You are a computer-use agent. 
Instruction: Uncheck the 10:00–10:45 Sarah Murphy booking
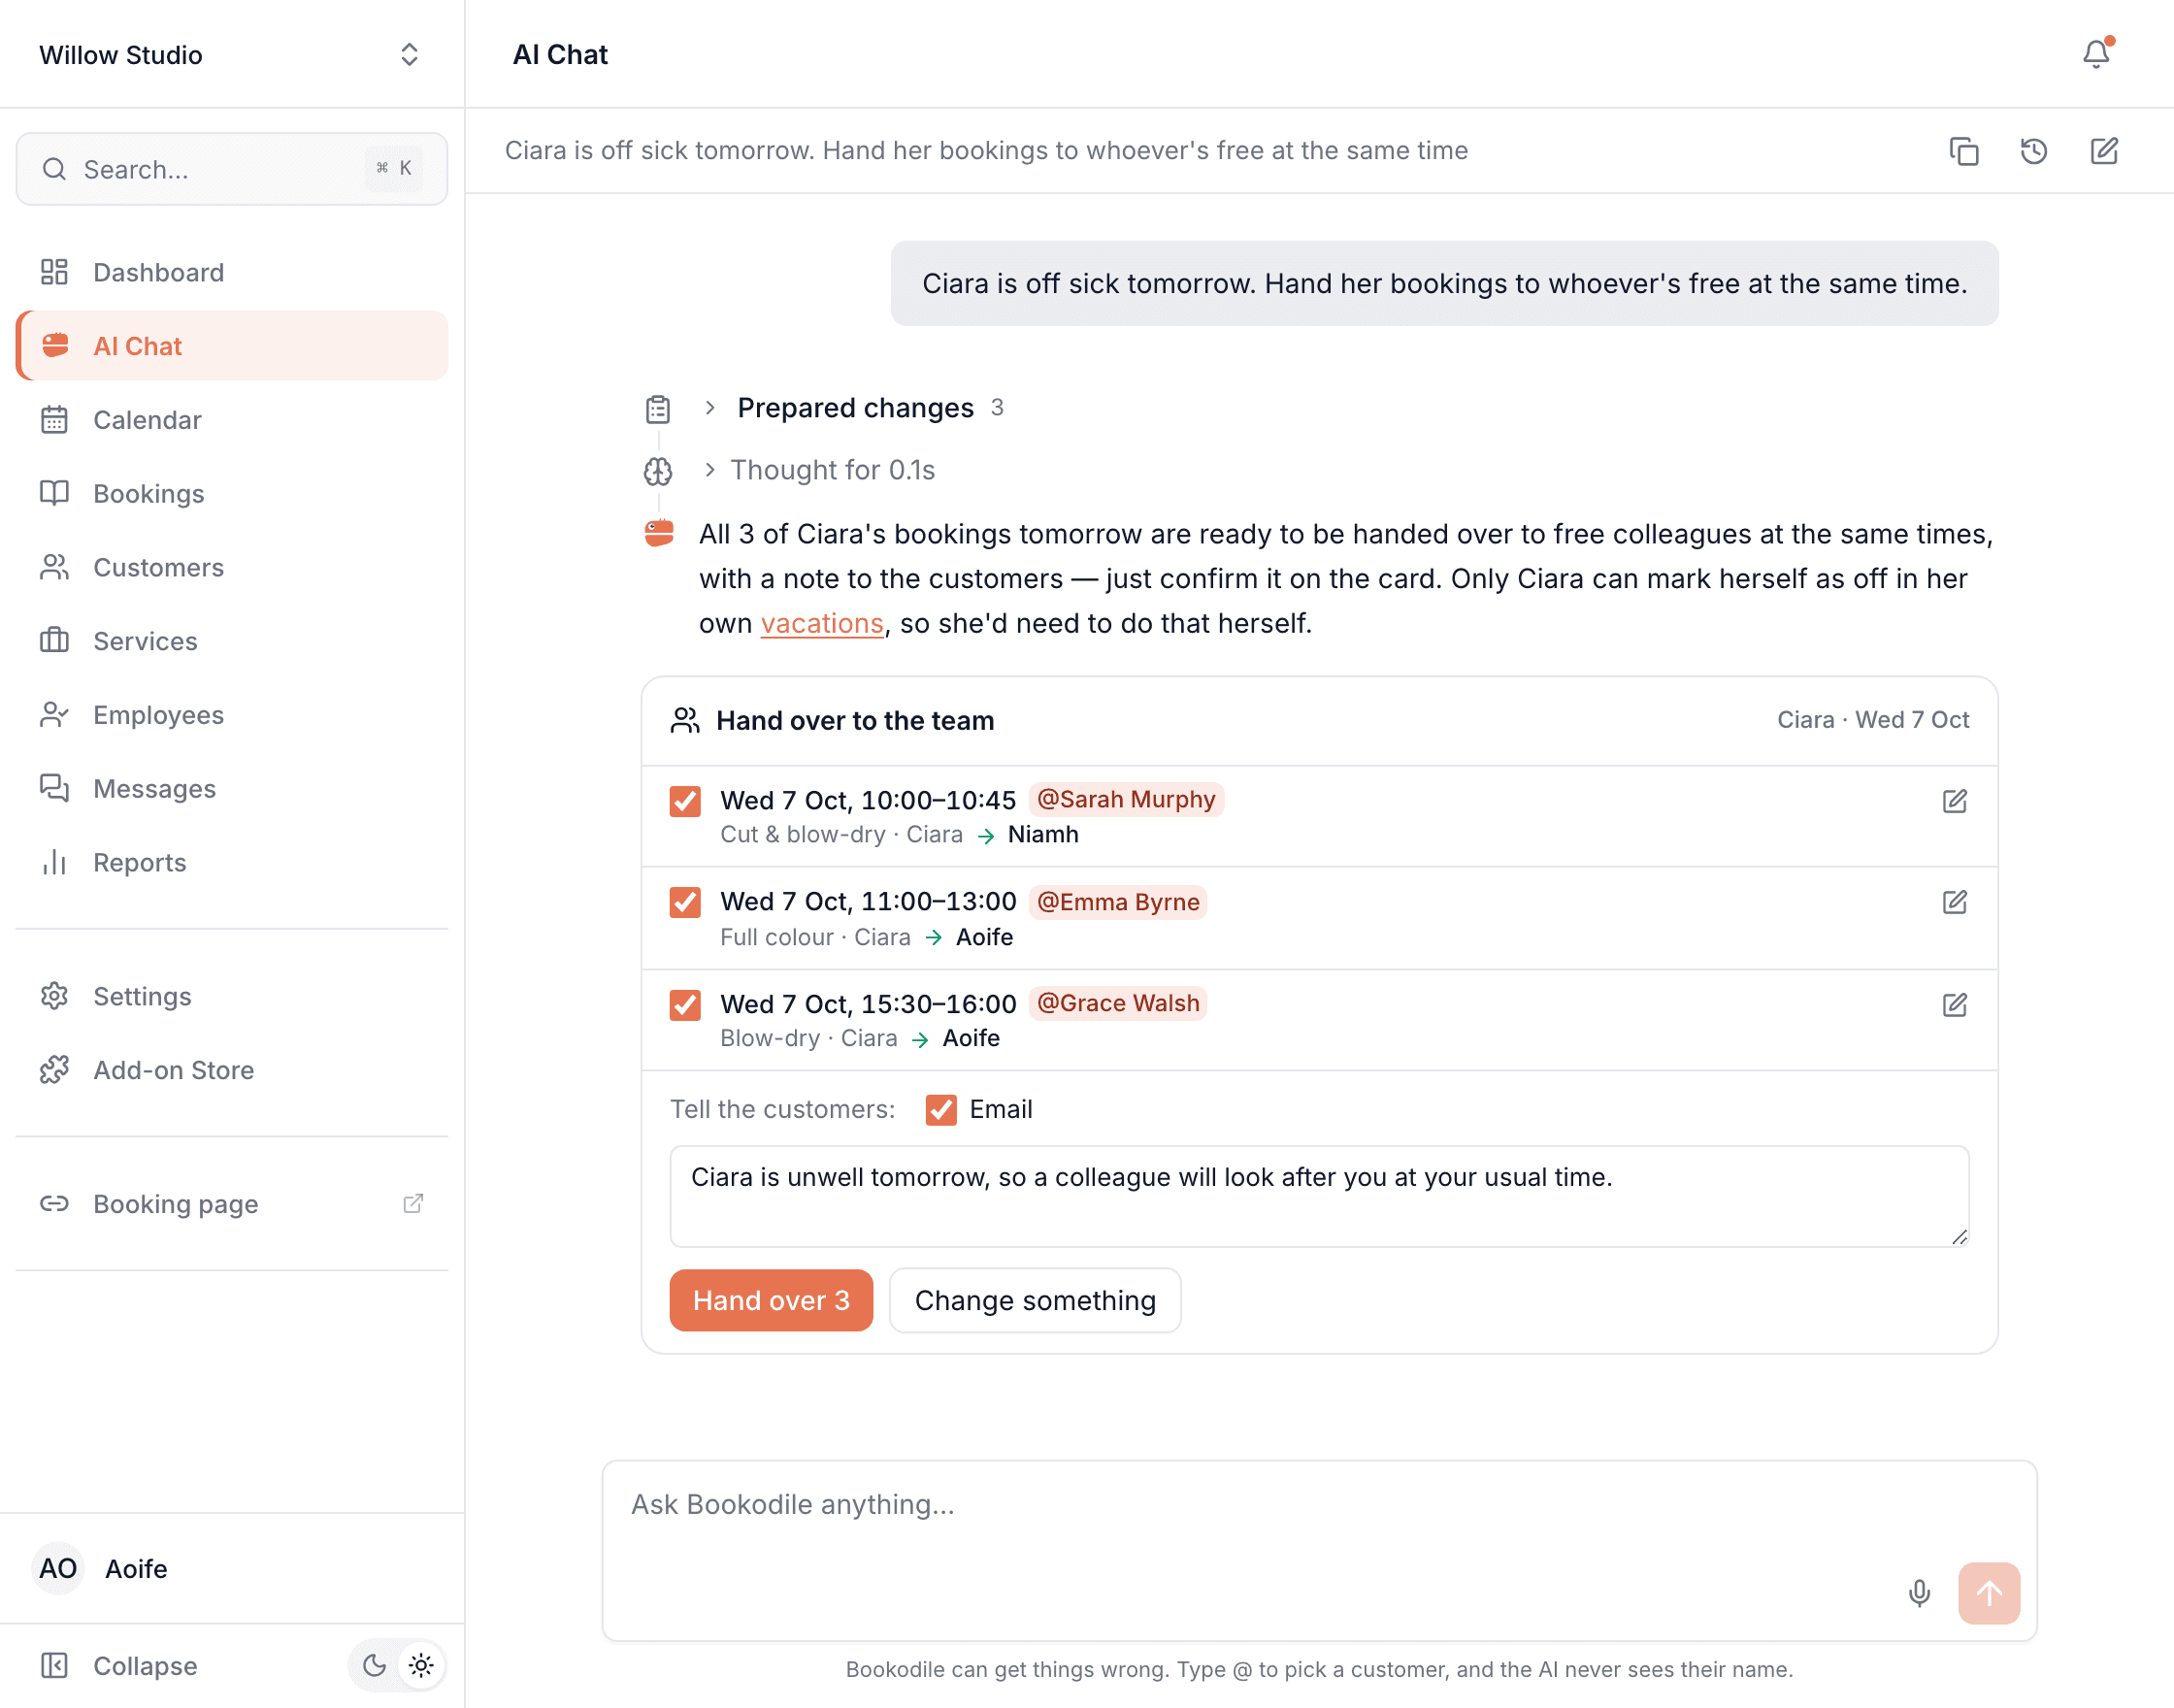(x=685, y=801)
